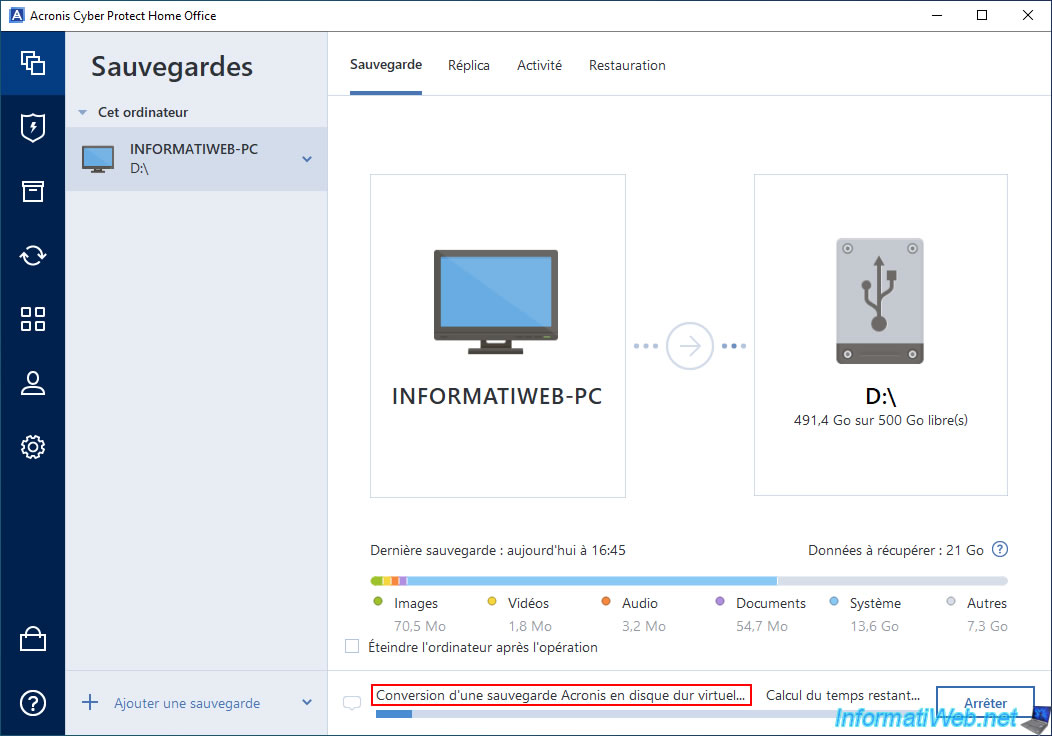Viewport: 1052px width, 736px height.
Task: Switch to the Réplica tab
Action: [x=469, y=65]
